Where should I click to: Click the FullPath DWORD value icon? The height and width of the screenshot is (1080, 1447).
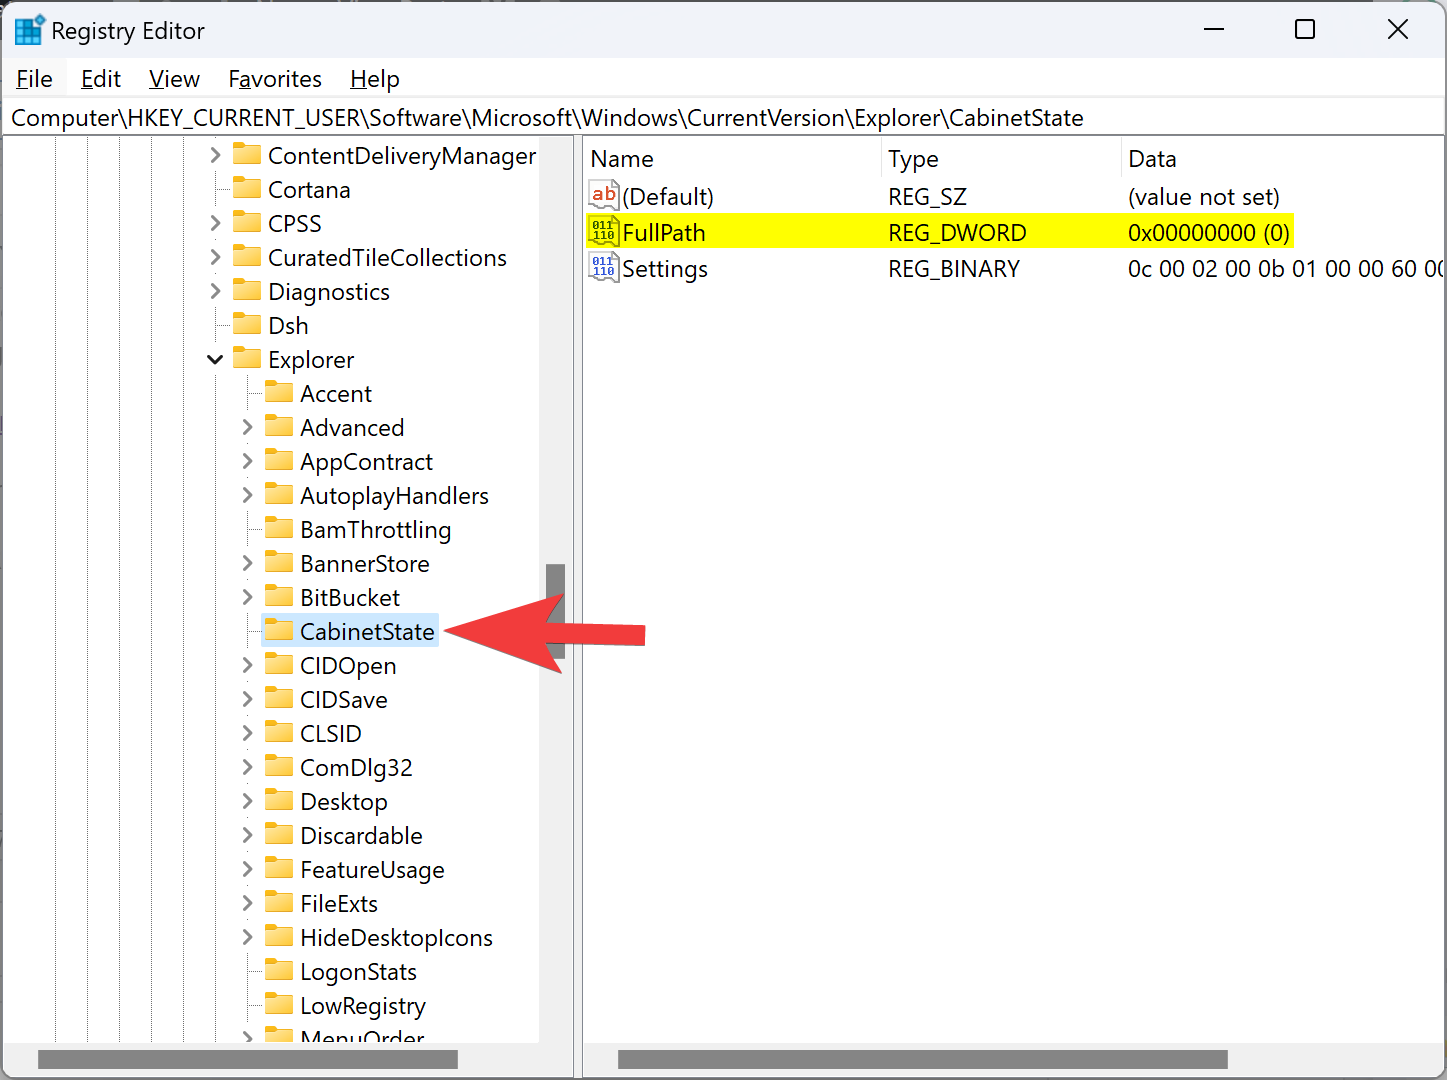point(603,232)
